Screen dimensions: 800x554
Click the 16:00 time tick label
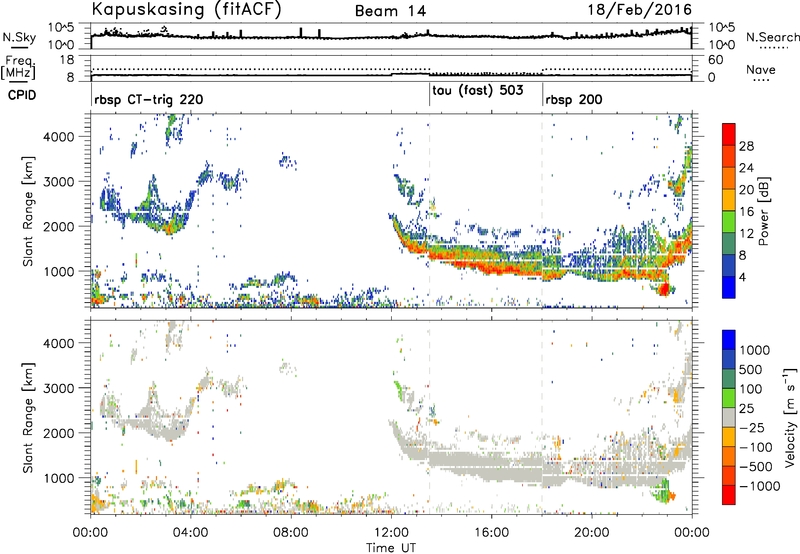point(492,533)
